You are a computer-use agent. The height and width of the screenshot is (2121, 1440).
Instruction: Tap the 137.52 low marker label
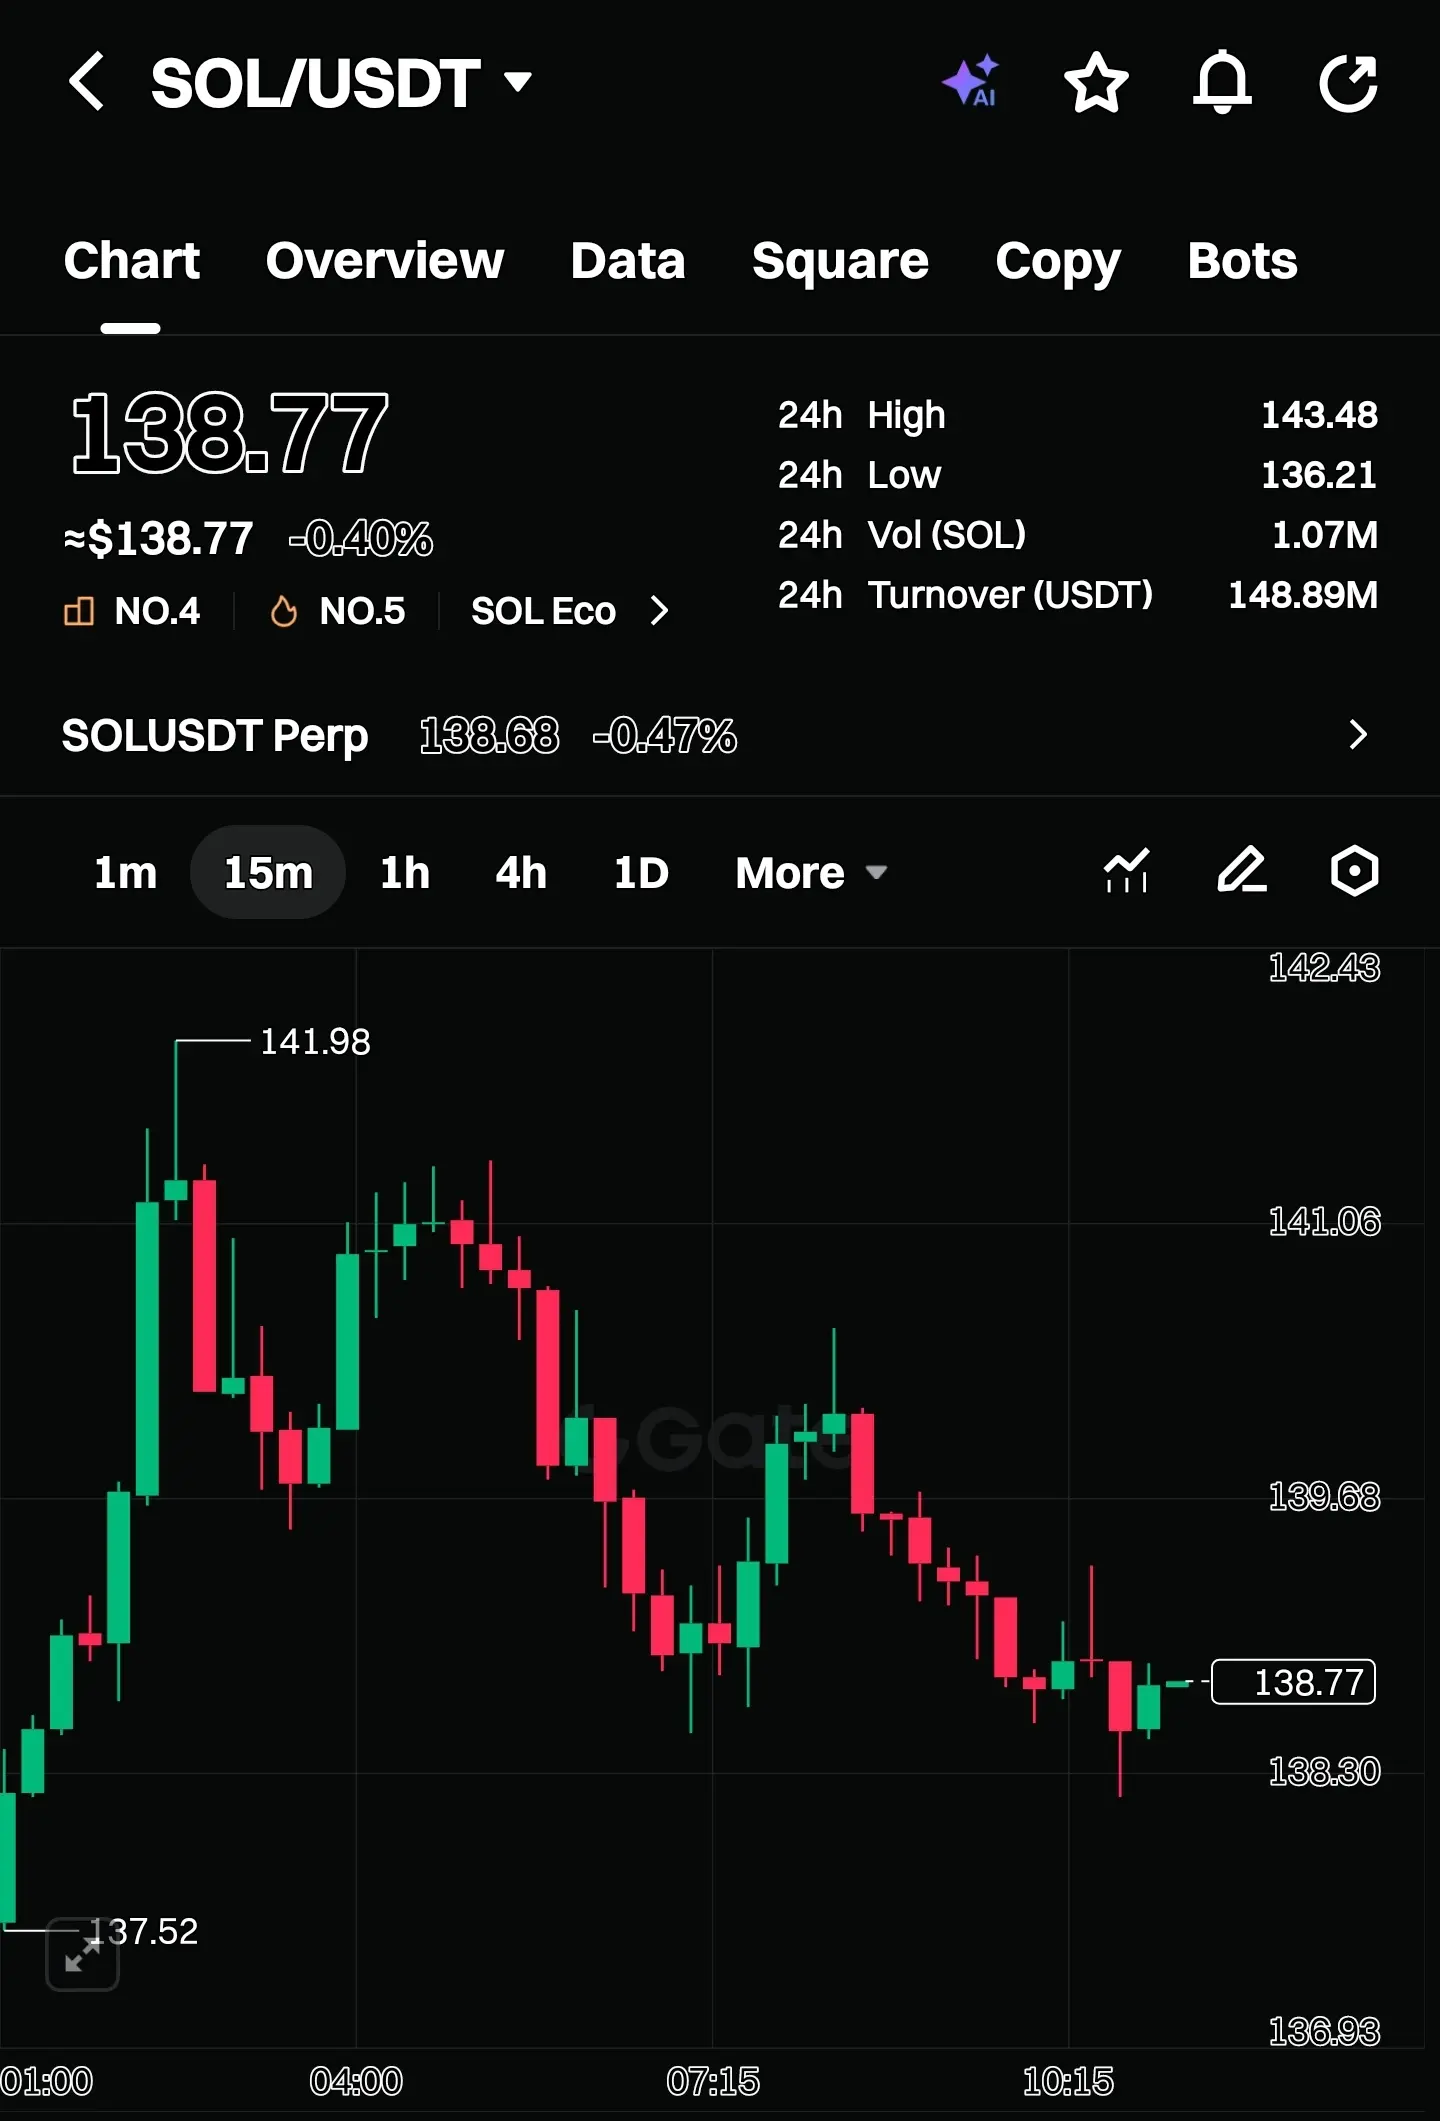[x=143, y=1932]
